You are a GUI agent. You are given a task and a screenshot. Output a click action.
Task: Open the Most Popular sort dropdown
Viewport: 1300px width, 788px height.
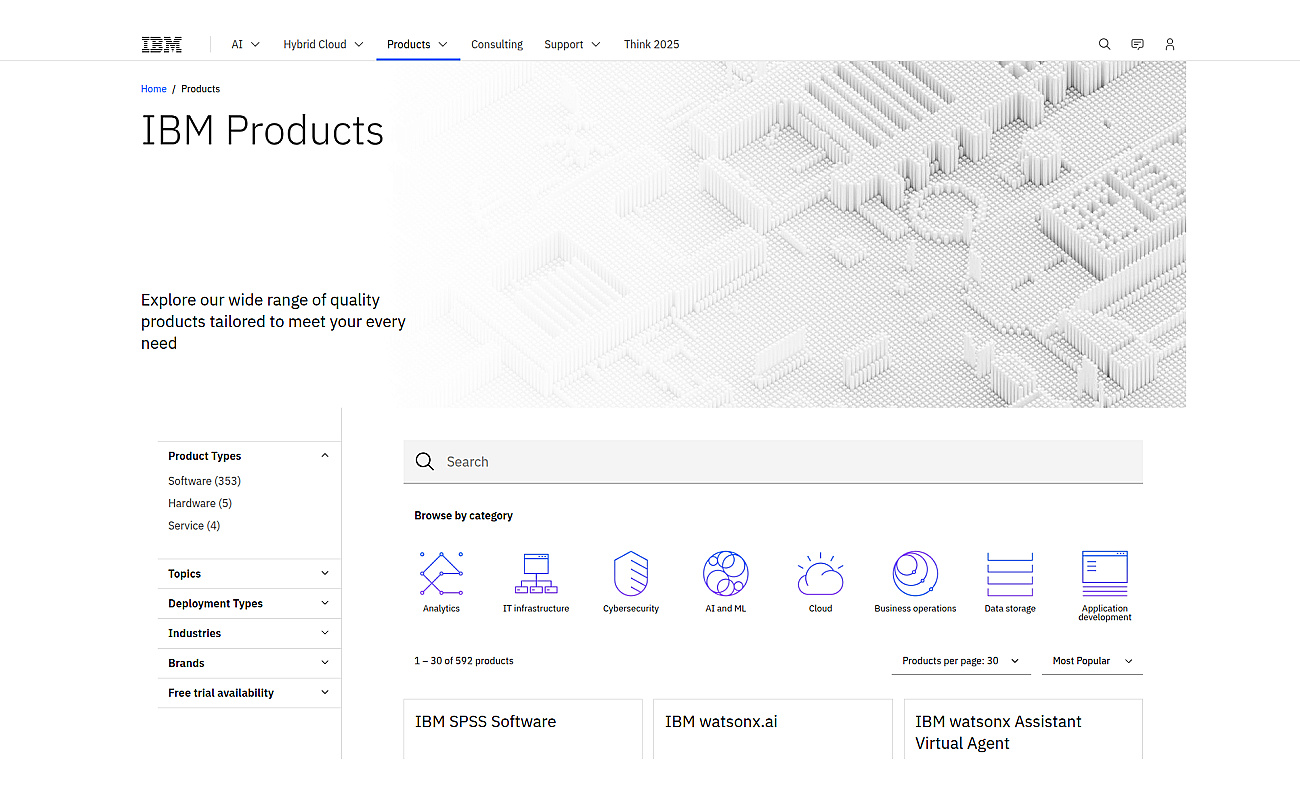pos(1092,661)
